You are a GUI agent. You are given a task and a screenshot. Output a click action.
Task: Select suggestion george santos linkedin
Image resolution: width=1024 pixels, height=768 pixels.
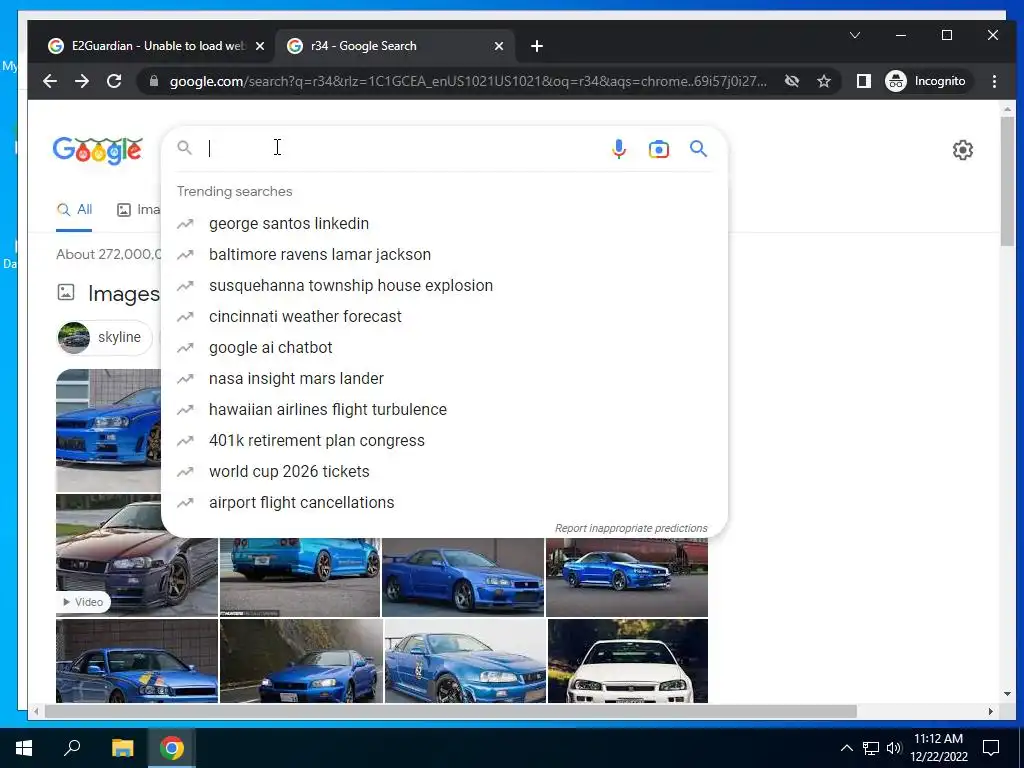444,223
